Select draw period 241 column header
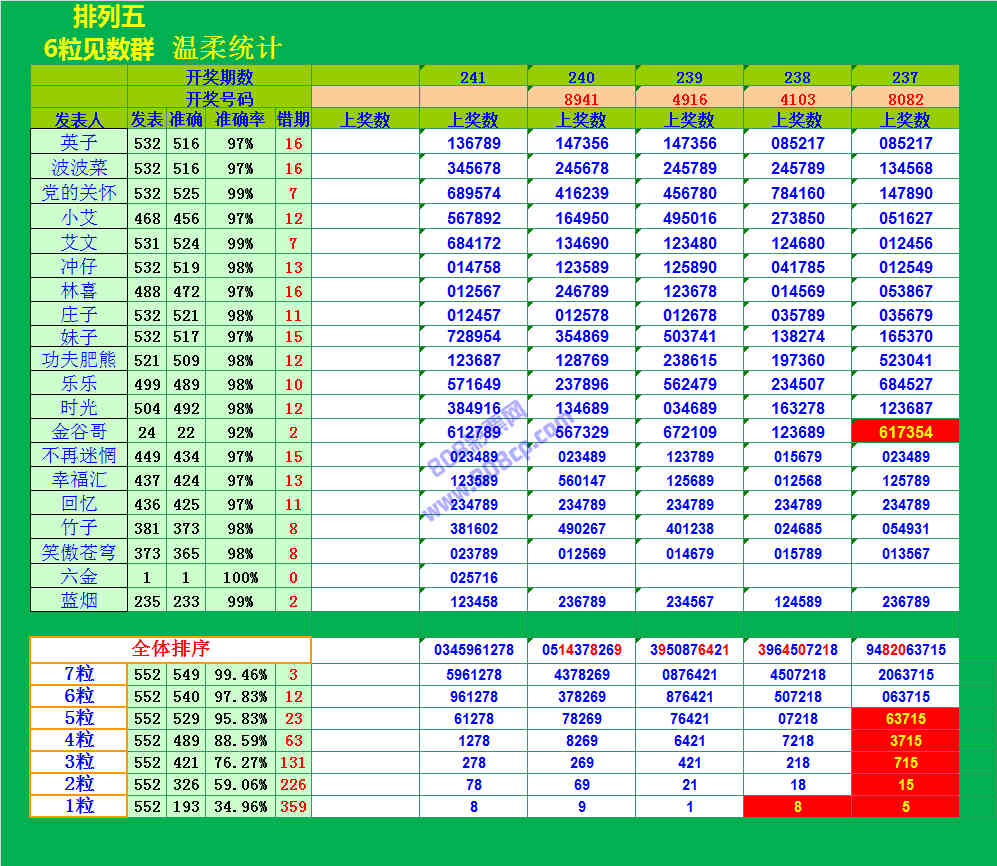This screenshot has height=866, width=997. point(473,77)
